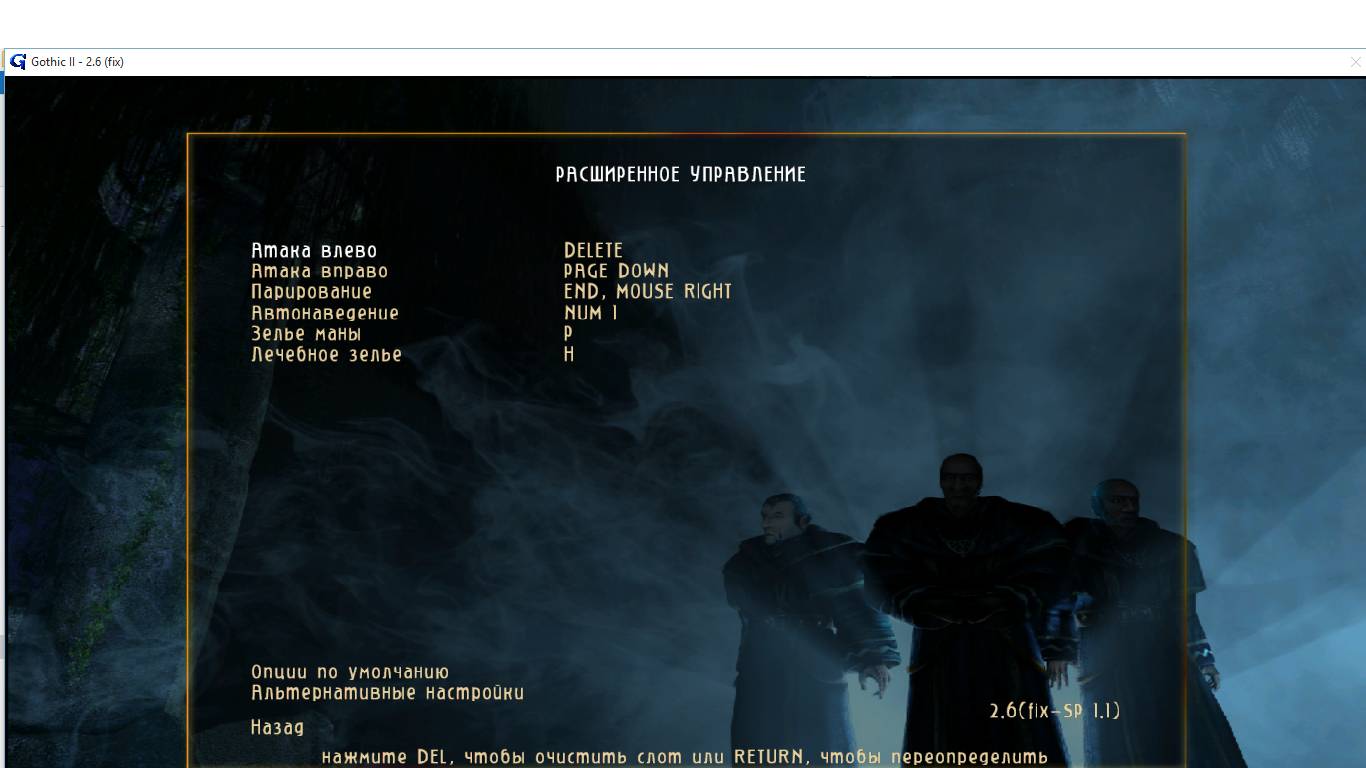Select the Автонаведение control option
Image resolution: width=1366 pixels, height=768 pixels.
(x=325, y=313)
